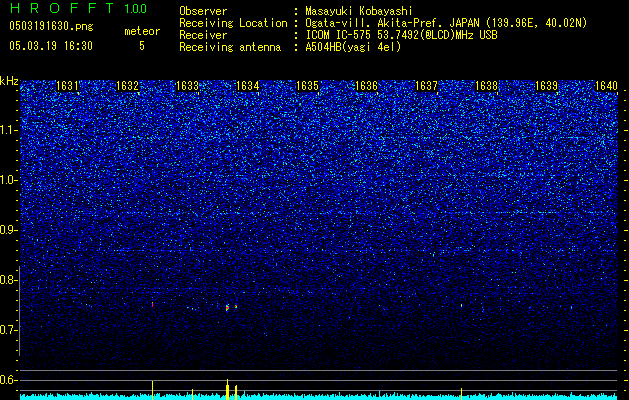Click the meteor count value 5
Viewport: 629px width, 400px height.
(142, 46)
